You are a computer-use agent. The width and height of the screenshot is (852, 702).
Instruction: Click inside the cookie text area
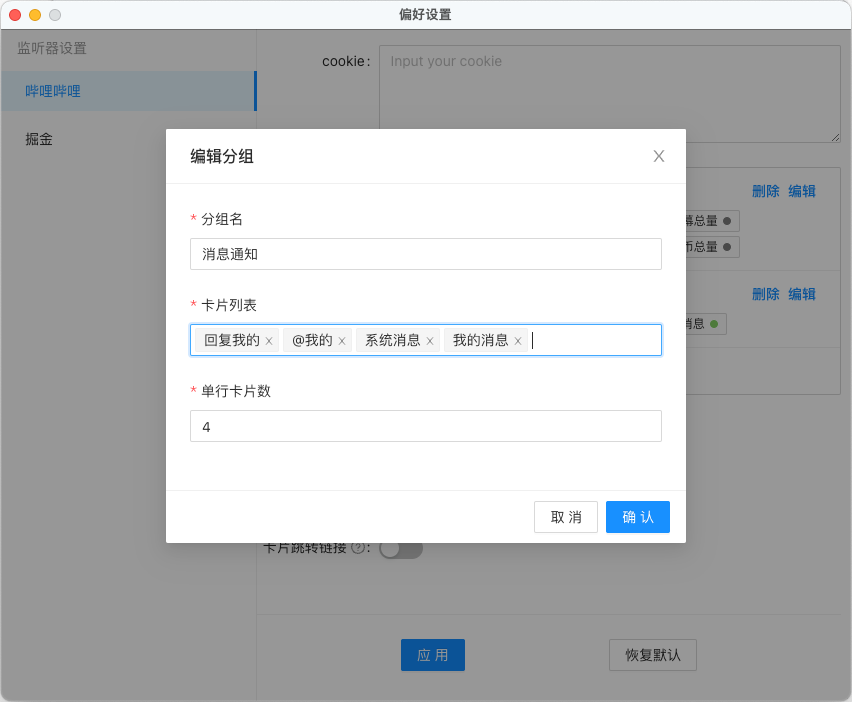click(609, 94)
